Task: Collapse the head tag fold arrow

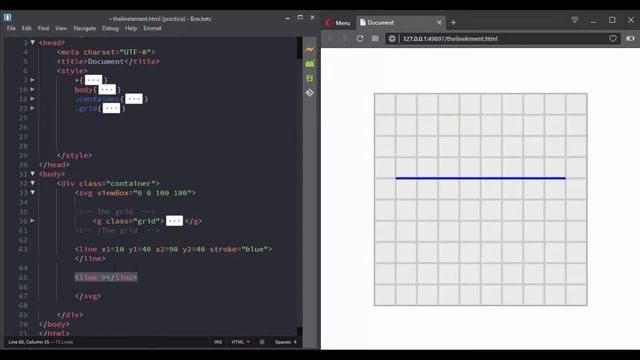Action: click(x=33, y=42)
